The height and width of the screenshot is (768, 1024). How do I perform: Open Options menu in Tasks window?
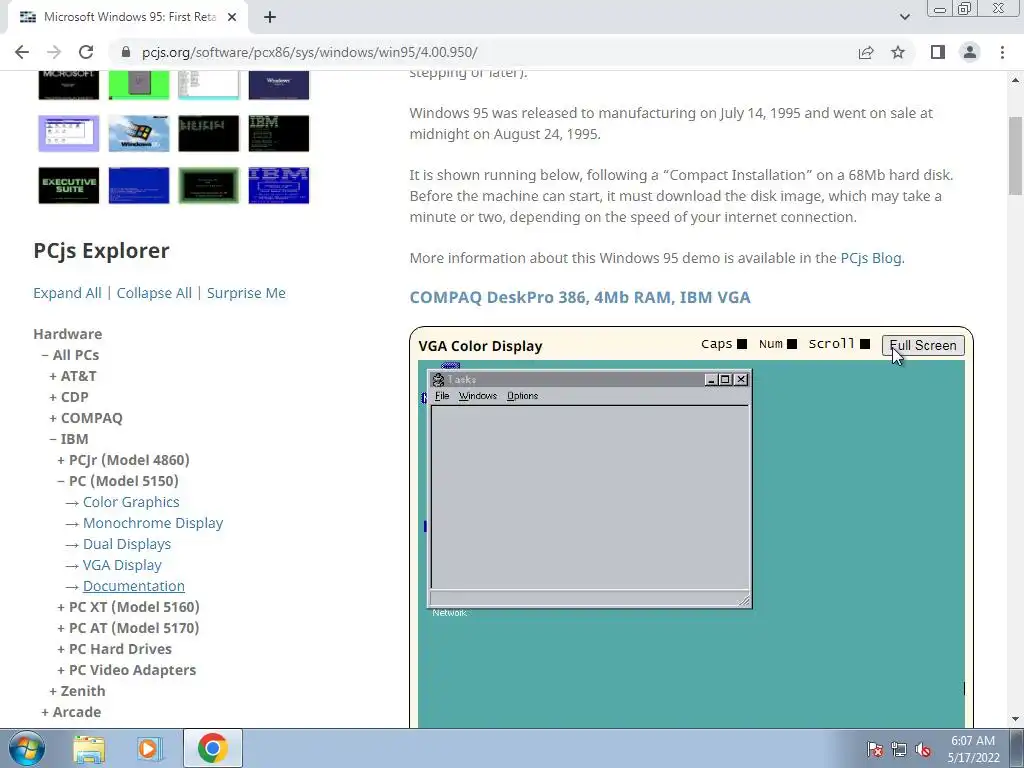(x=522, y=396)
